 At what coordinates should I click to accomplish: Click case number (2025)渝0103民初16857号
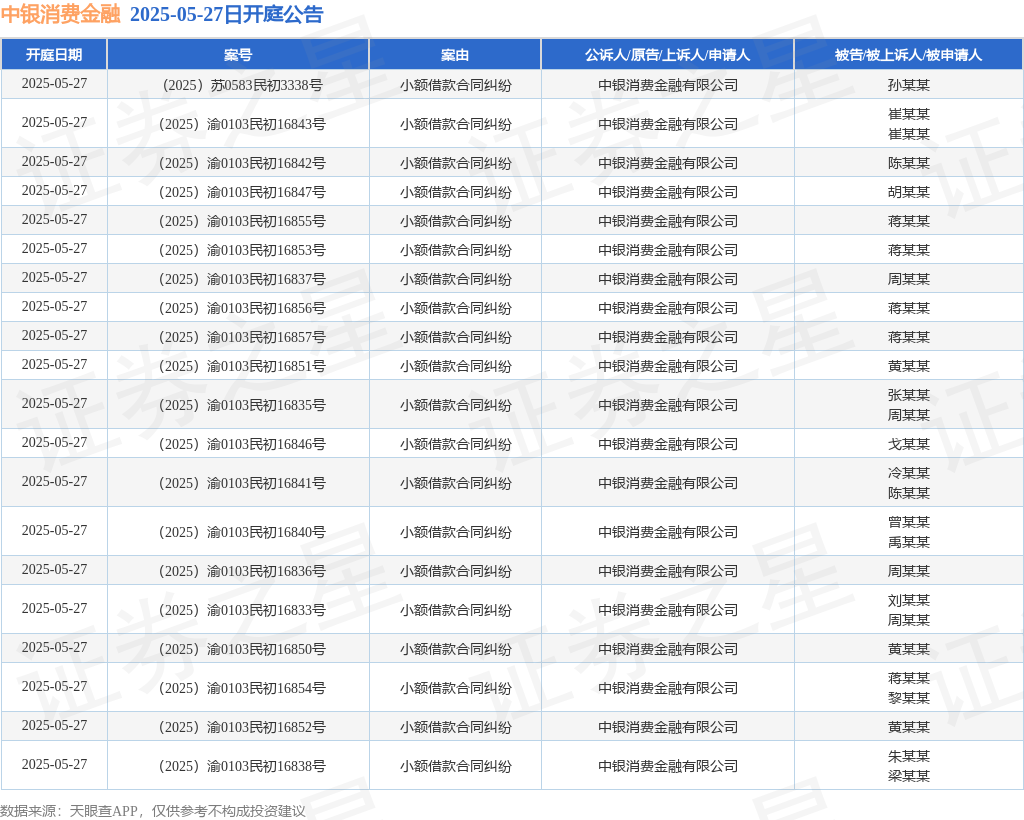pos(242,337)
